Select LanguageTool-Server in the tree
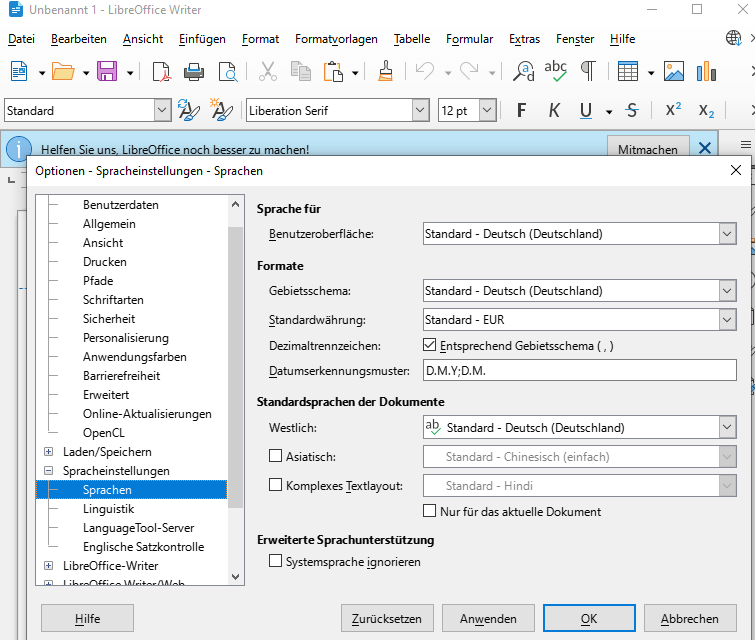The width and height of the screenshot is (755, 640). click(x=139, y=528)
